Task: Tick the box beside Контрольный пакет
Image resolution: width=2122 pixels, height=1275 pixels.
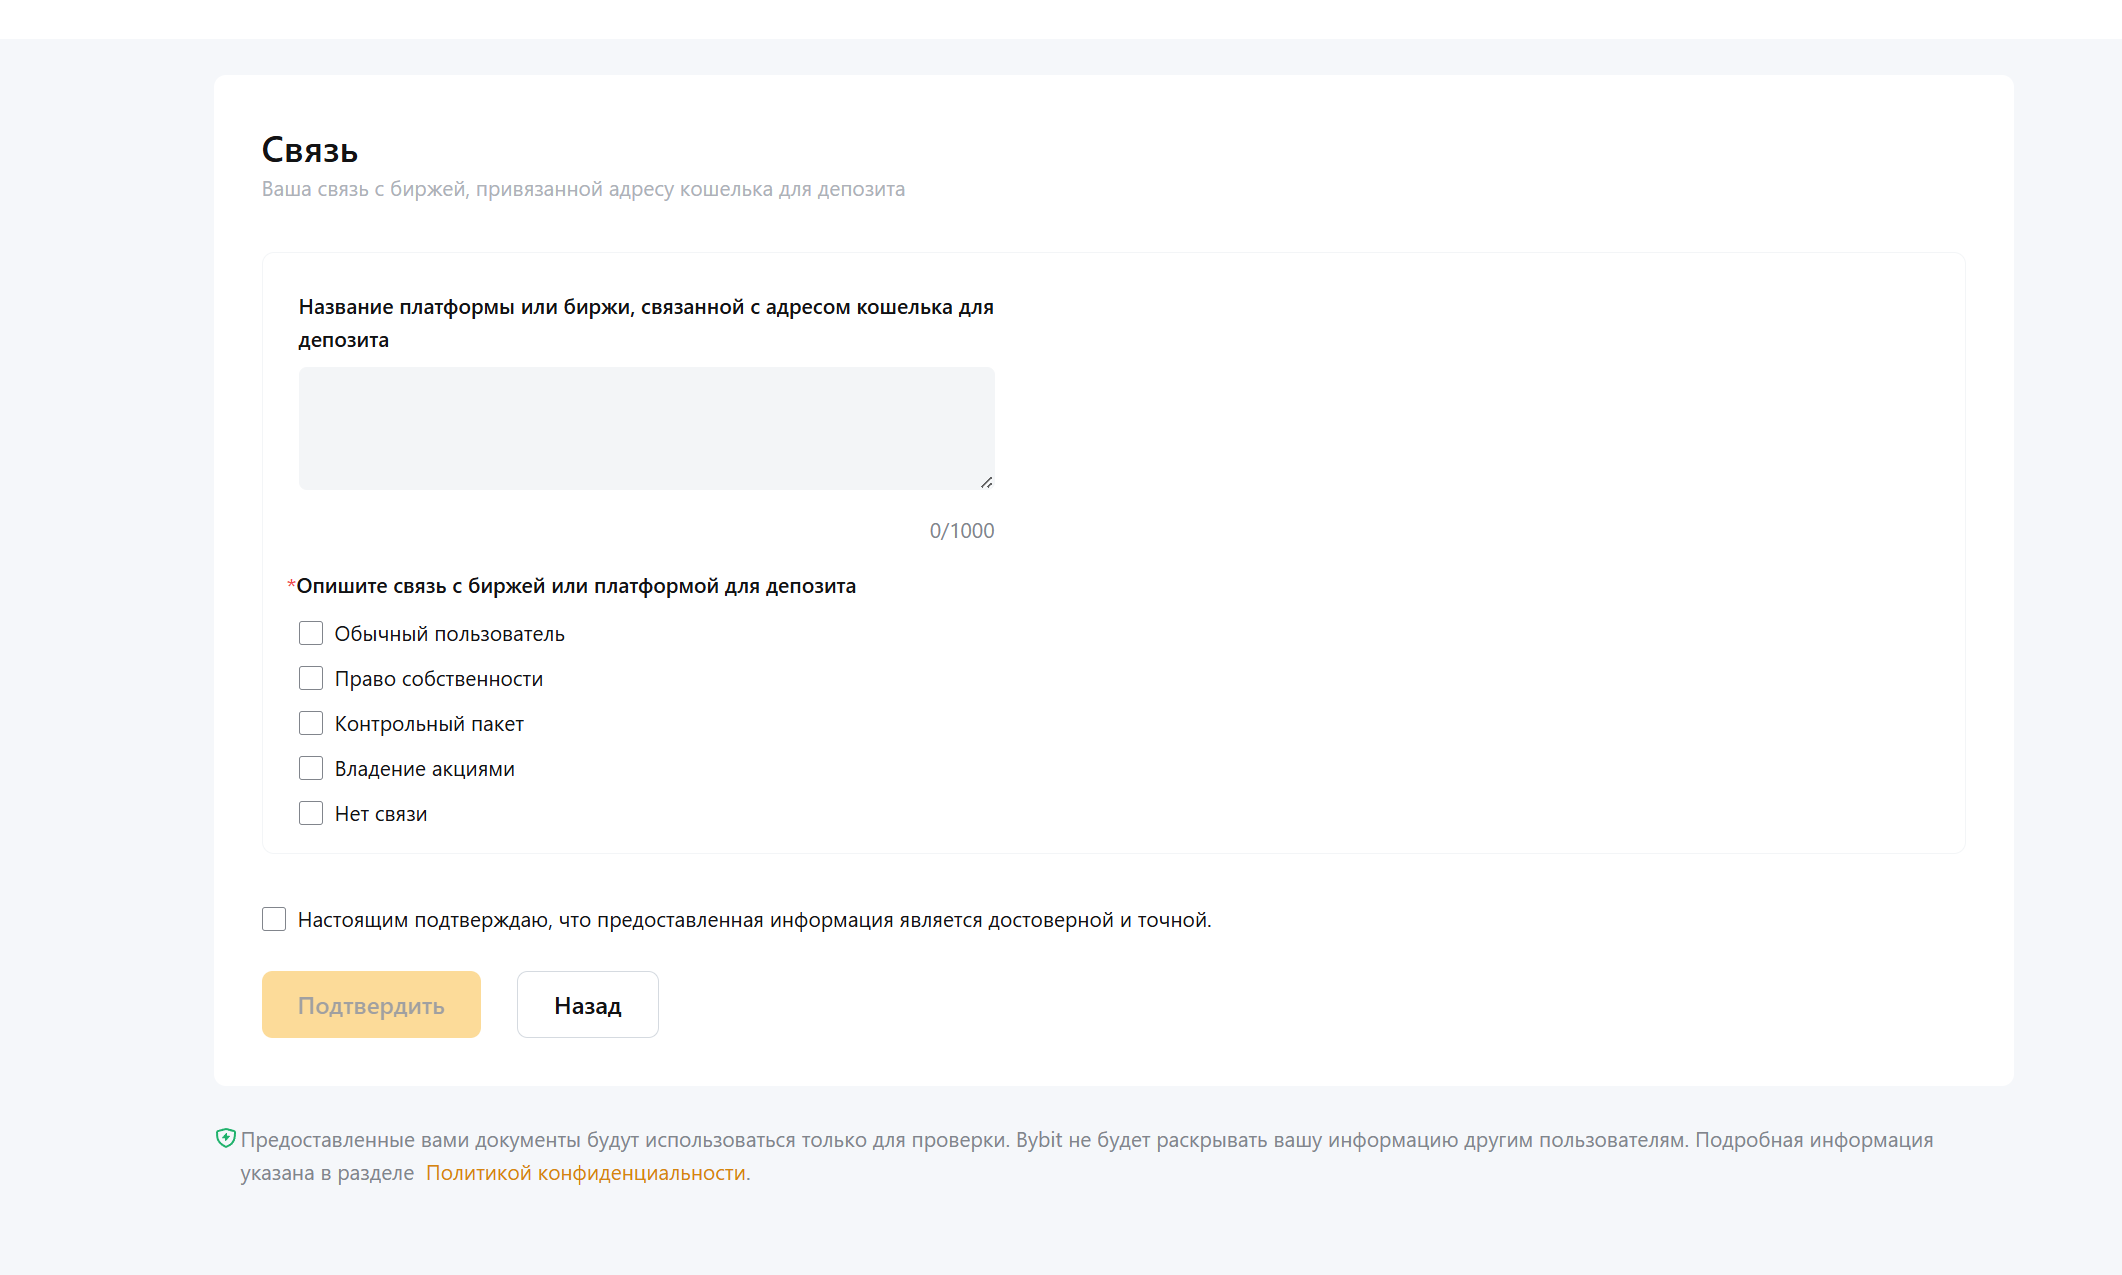Action: pos(311,724)
